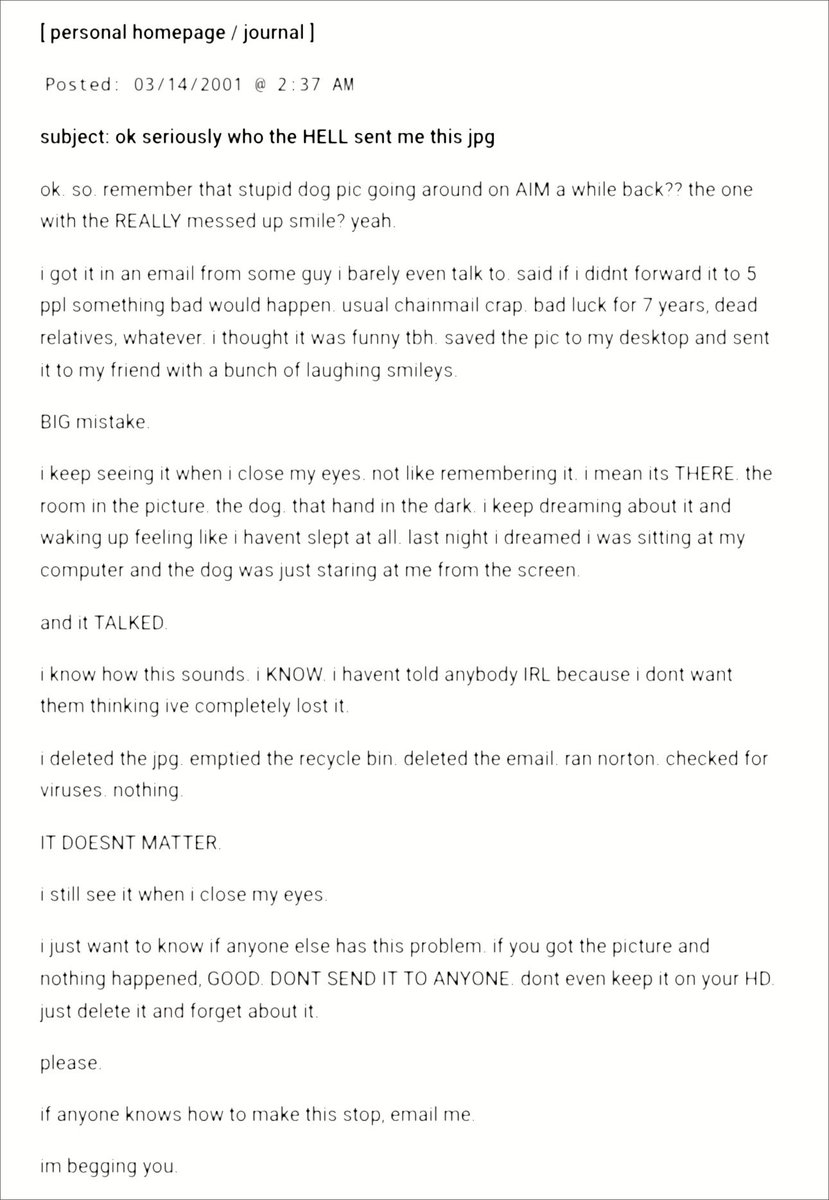Click the 'BIG mistake.' line
This screenshot has height=1200, width=829.
point(95,424)
